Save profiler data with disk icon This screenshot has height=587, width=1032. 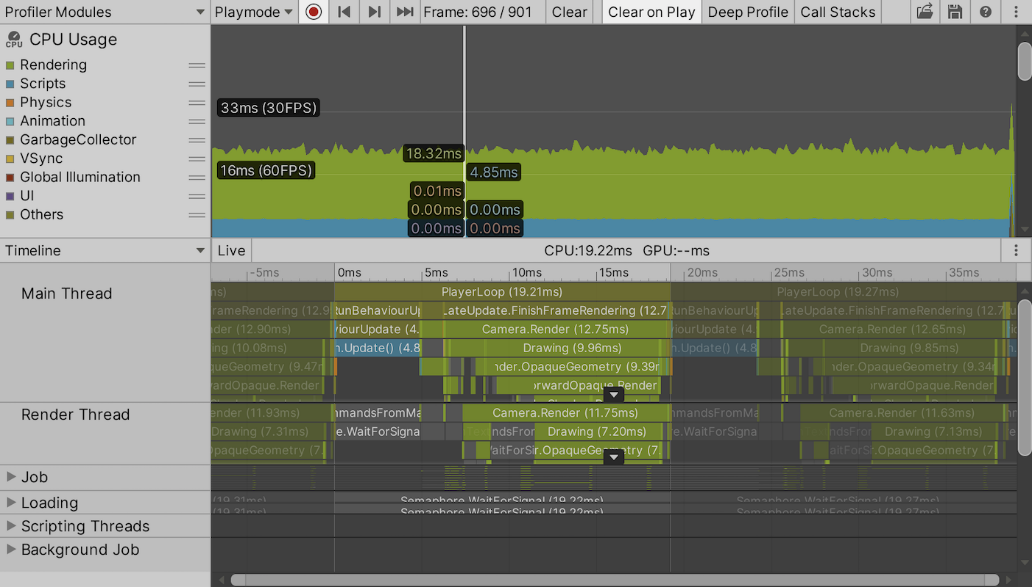click(955, 12)
